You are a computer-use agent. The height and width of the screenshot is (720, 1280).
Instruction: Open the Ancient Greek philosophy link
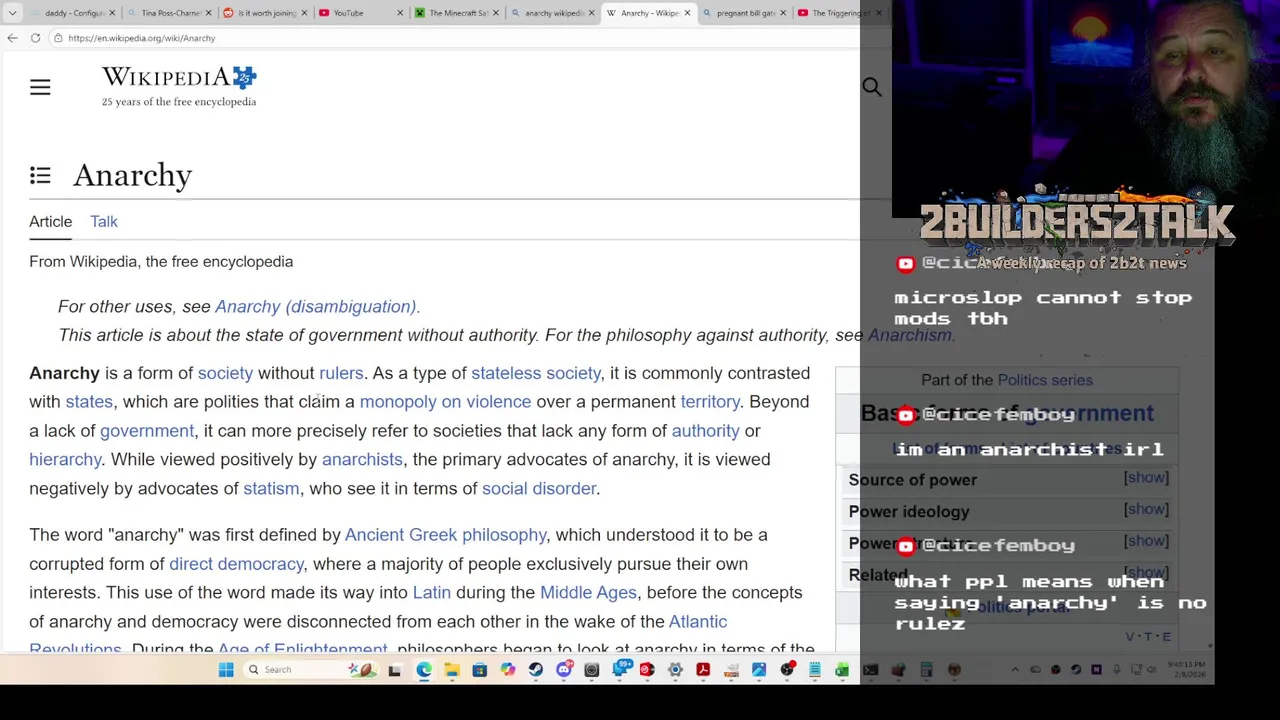point(446,535)
